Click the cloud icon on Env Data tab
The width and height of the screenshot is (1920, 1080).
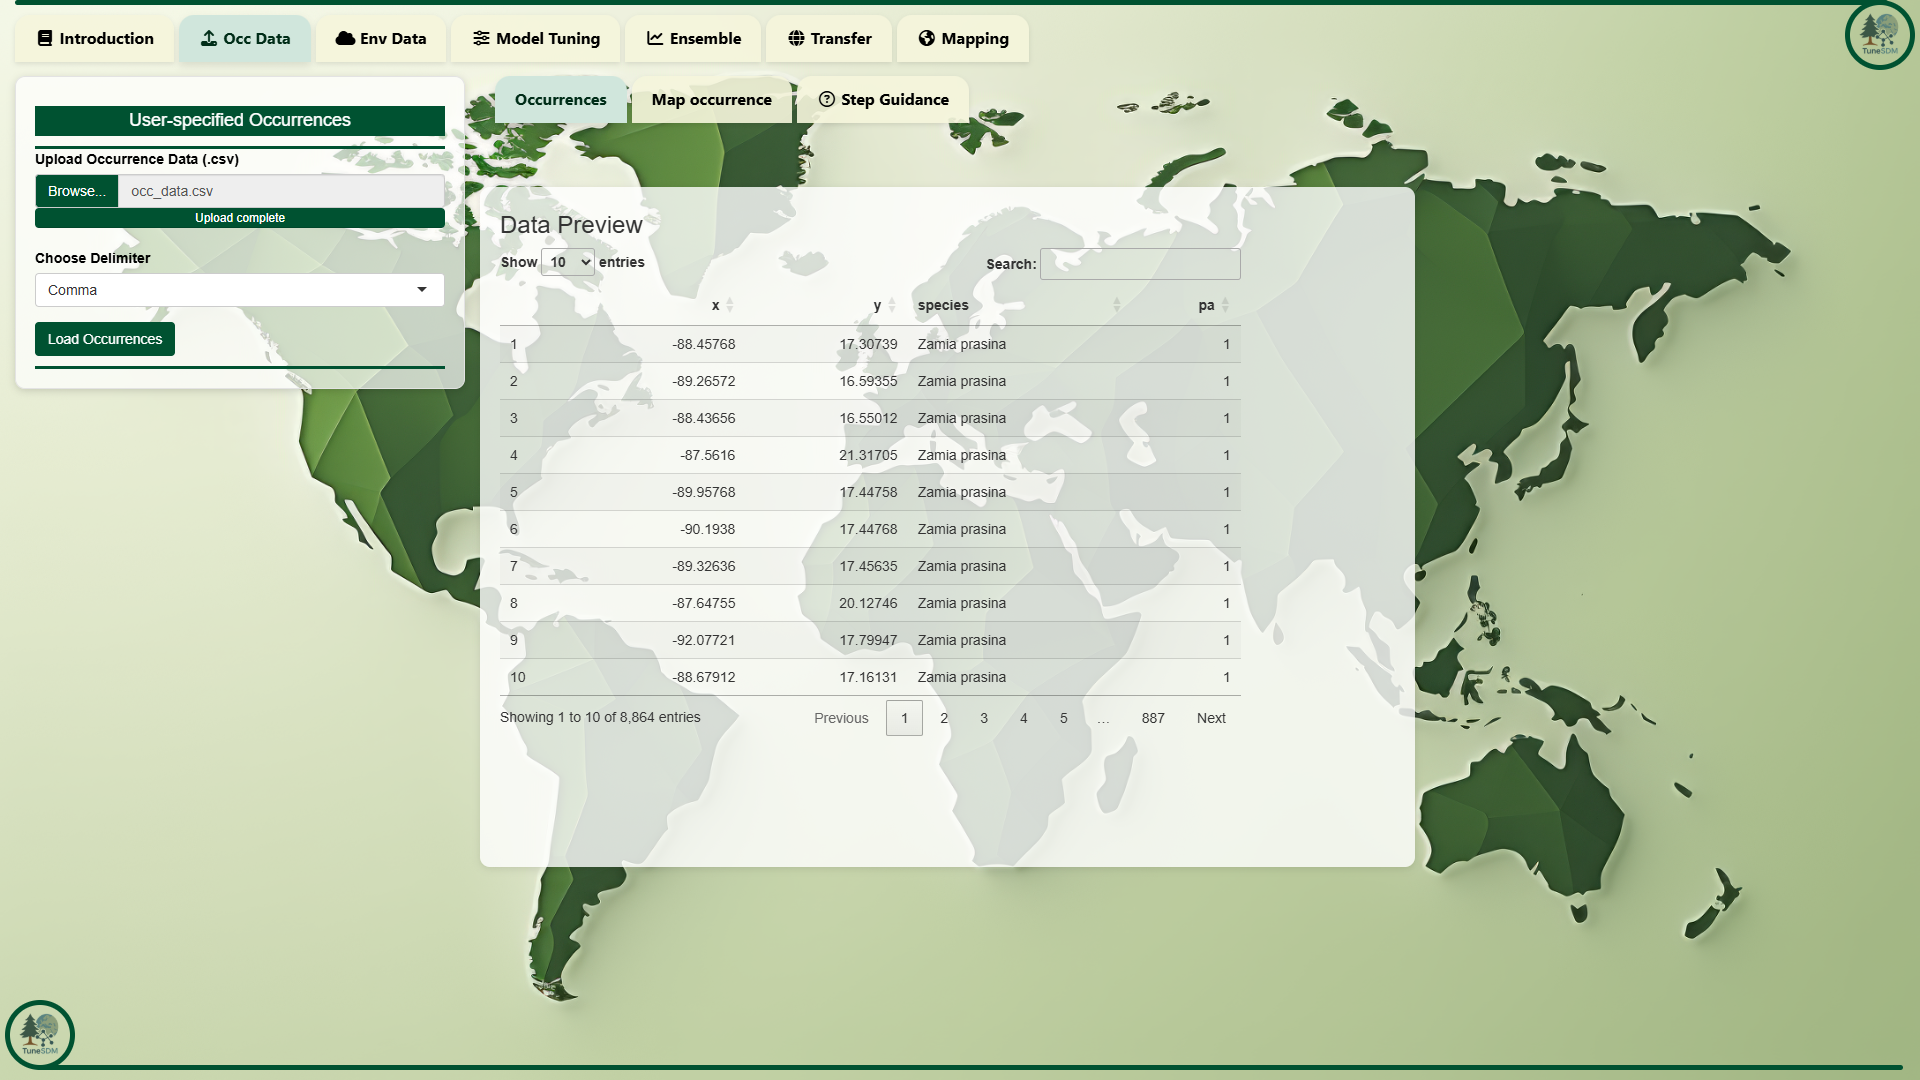pyautogui.click(x=345, y=39)
